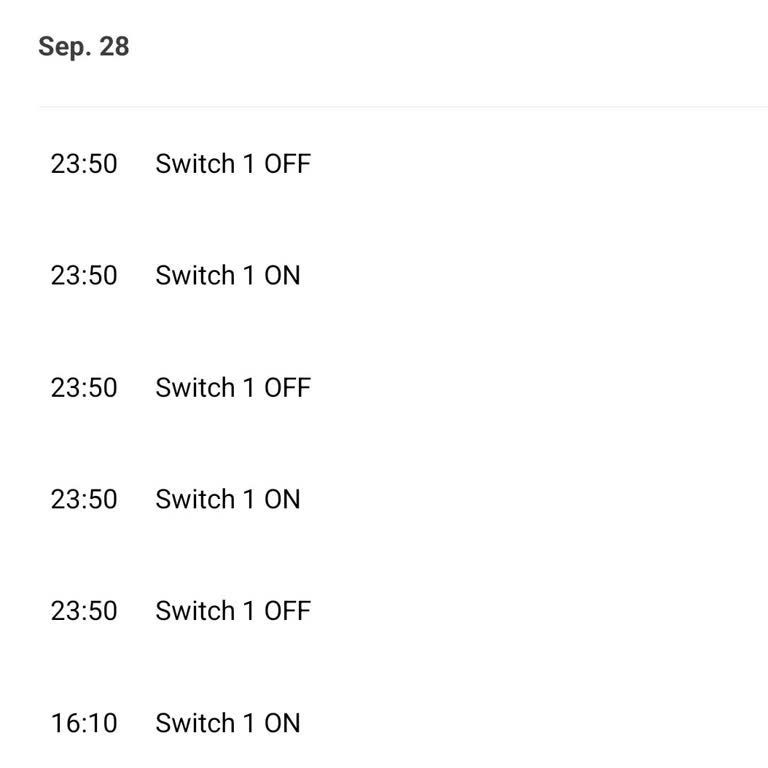The width and height of the screenshot is (768, 768).
Task: Select the 16:10 timestamp
Action: coord(84,723)
